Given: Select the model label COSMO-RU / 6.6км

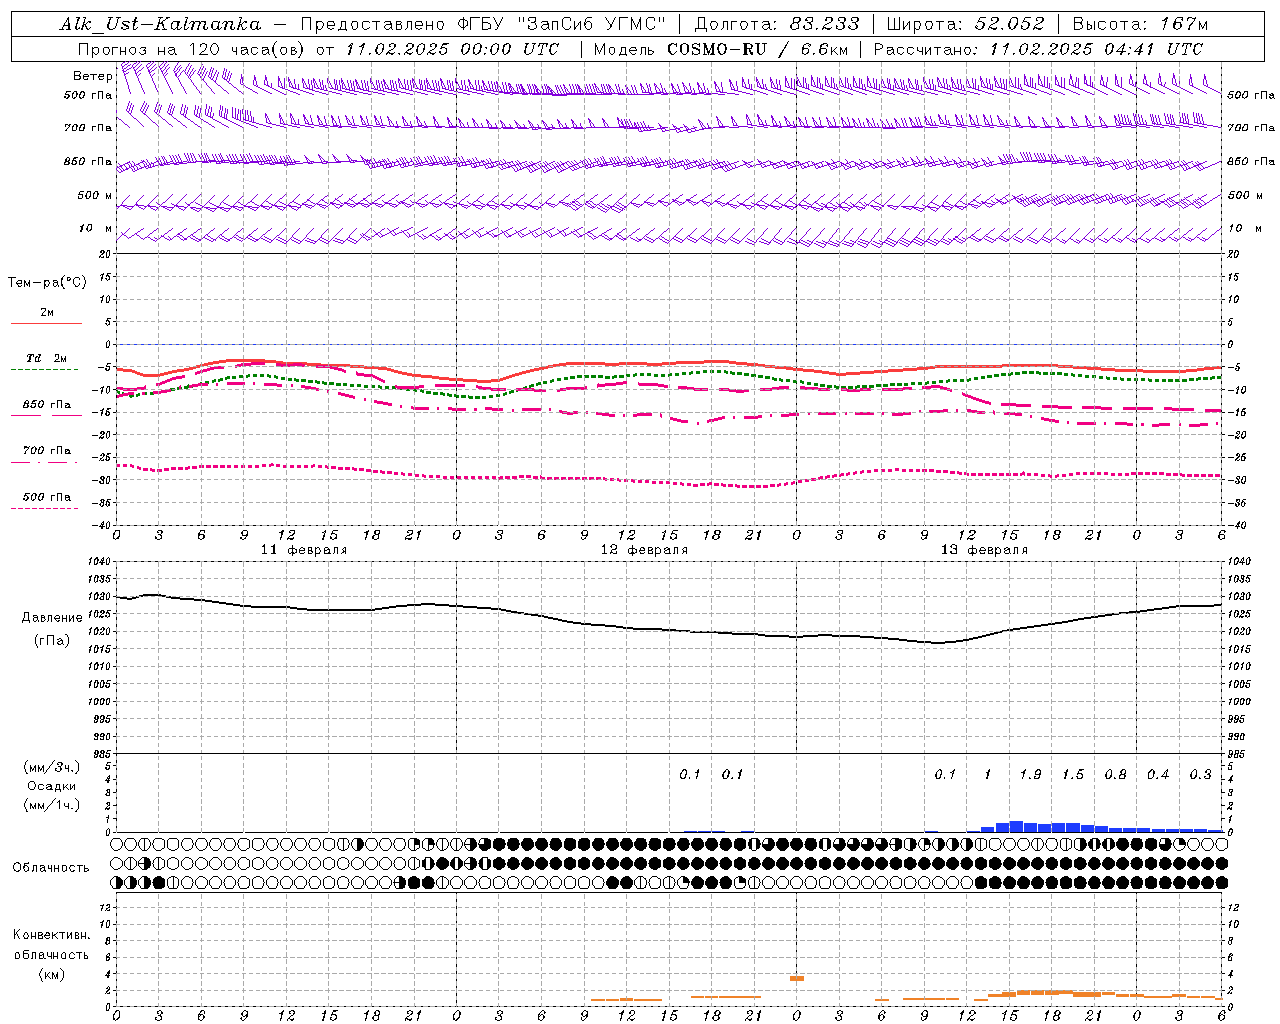Looking at the screenshot, I should pos(757,49).
